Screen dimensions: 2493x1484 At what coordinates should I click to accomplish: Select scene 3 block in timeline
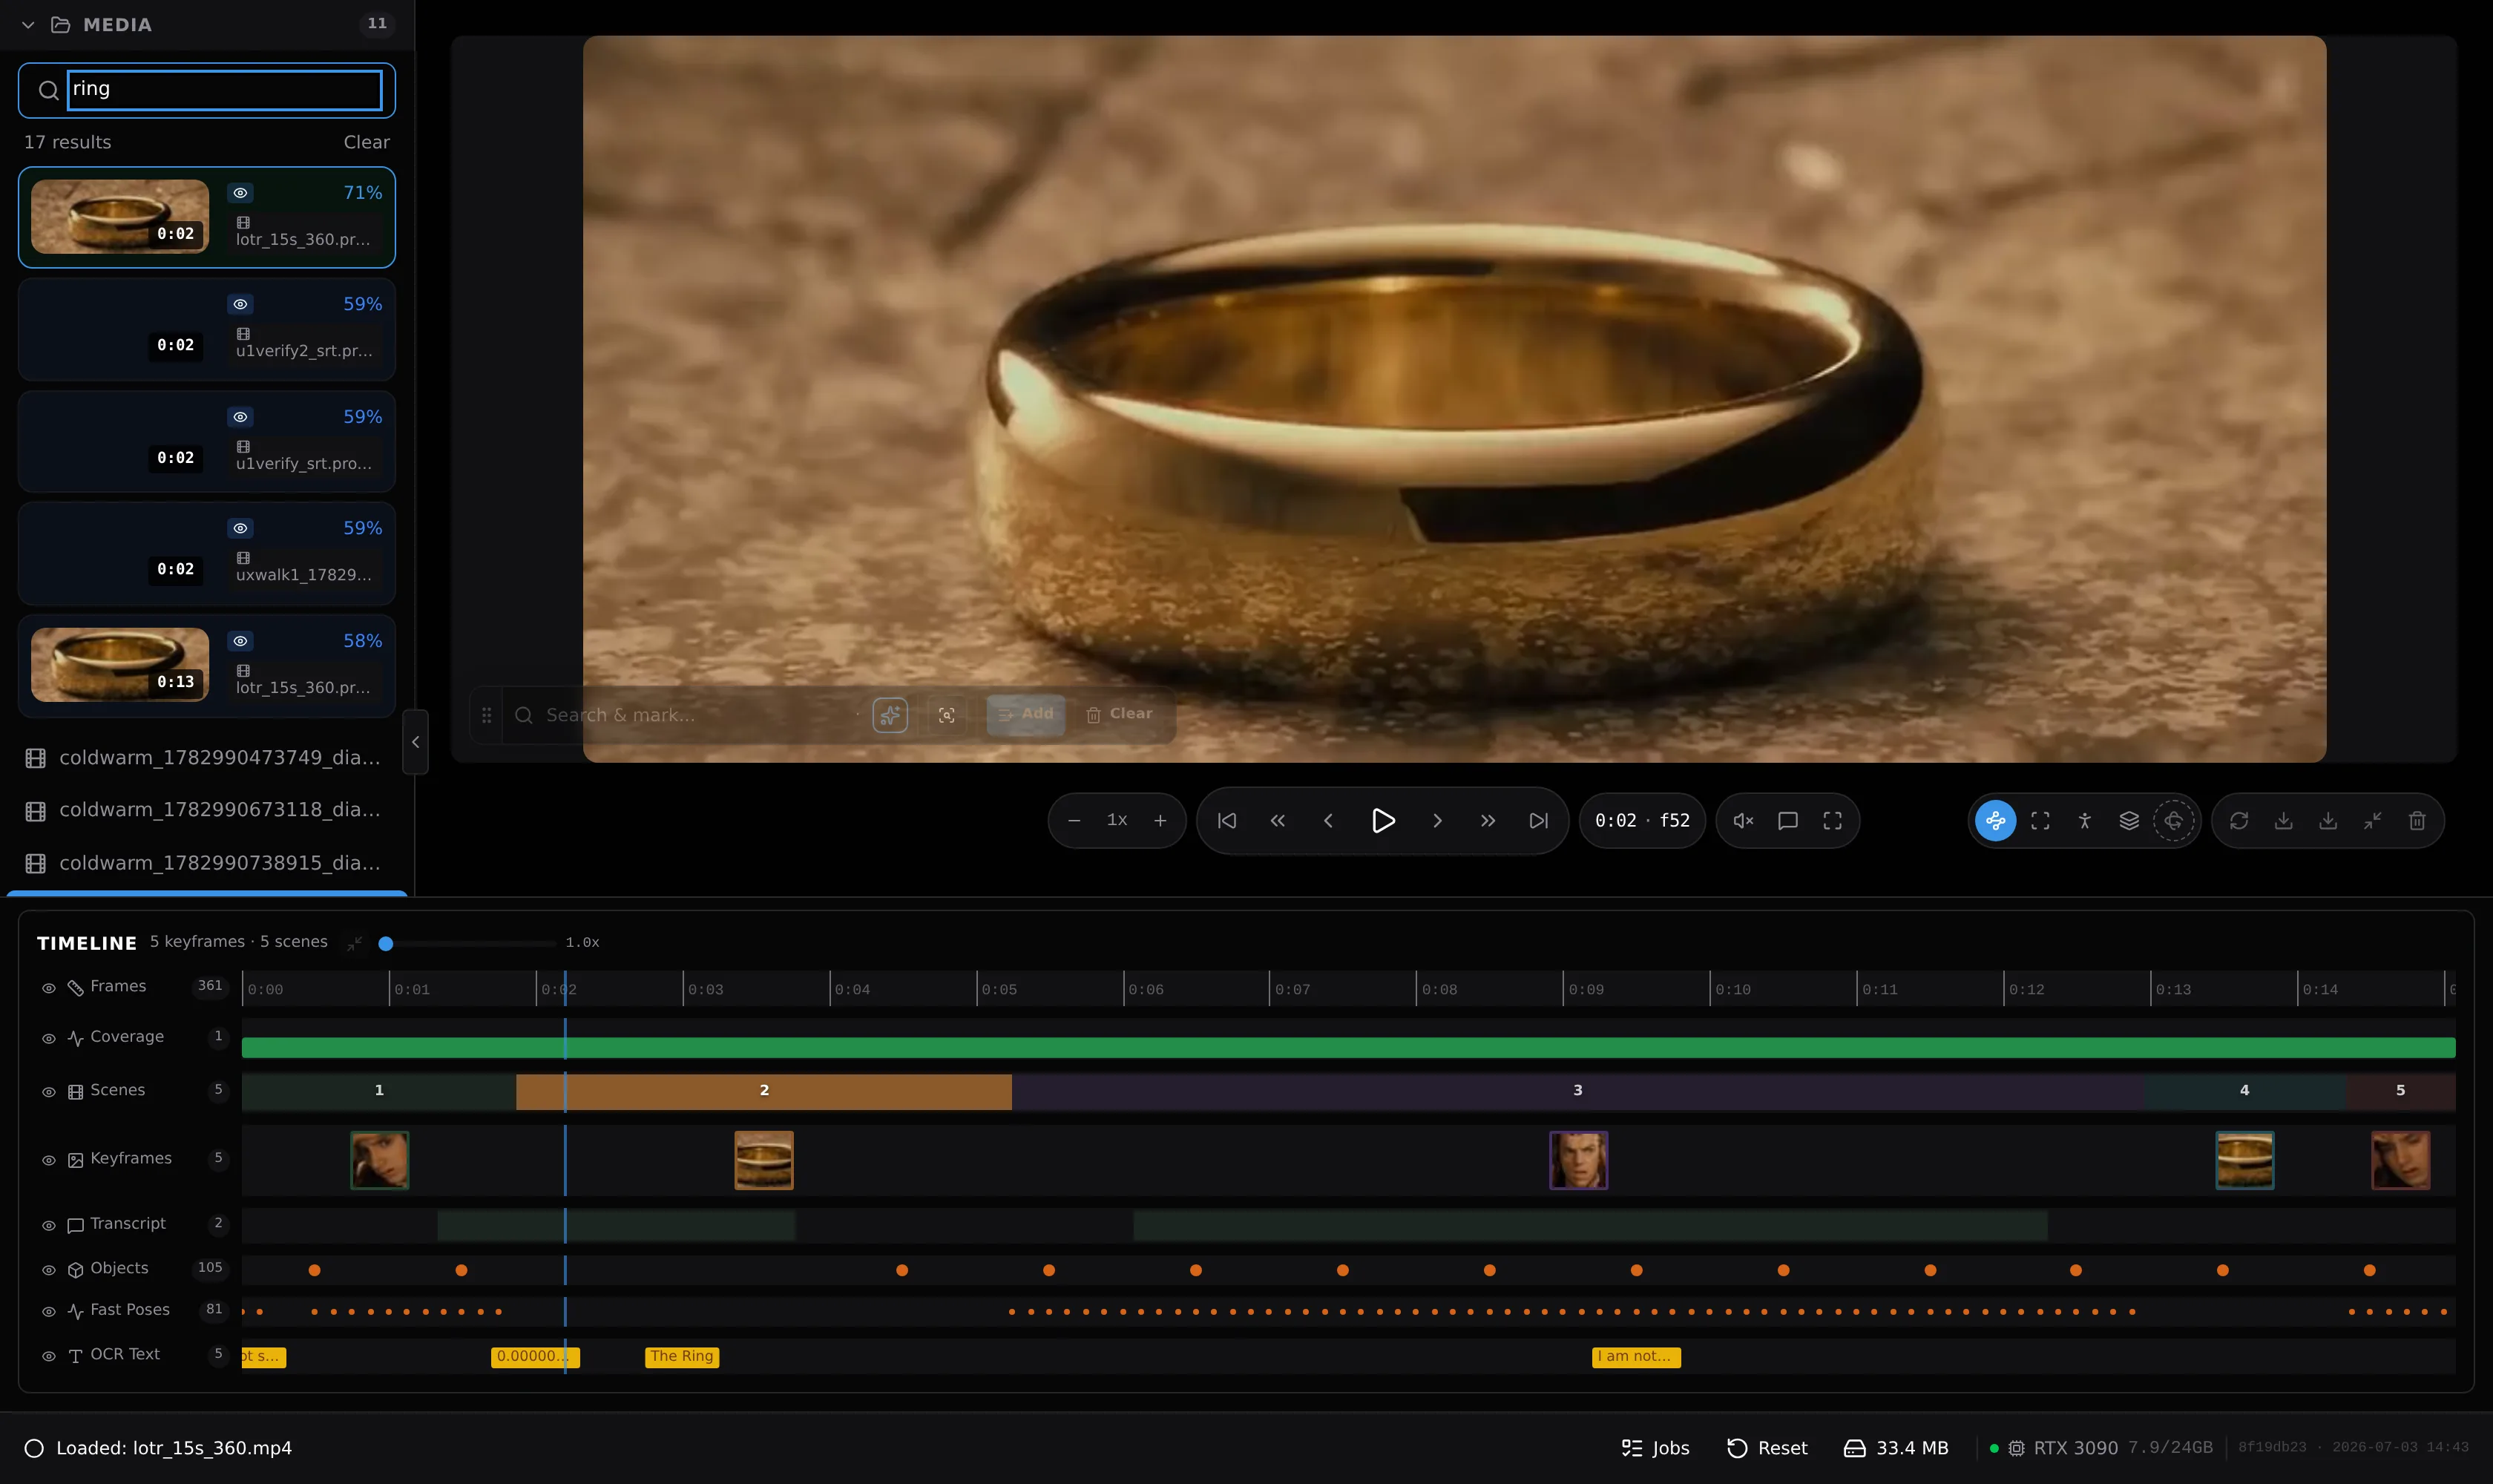coord(1577,1091)
